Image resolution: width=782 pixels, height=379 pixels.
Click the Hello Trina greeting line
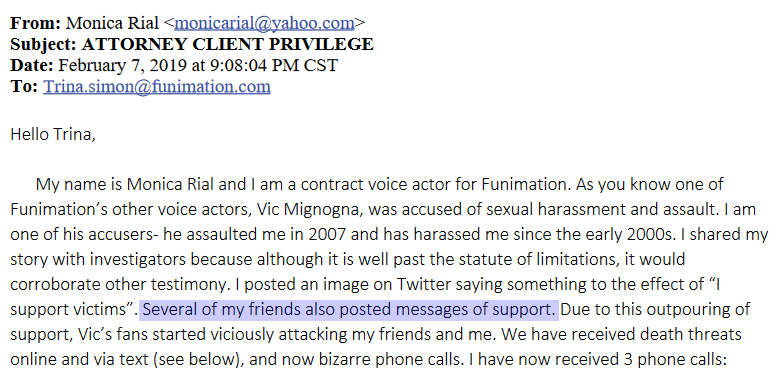point(53,135)
